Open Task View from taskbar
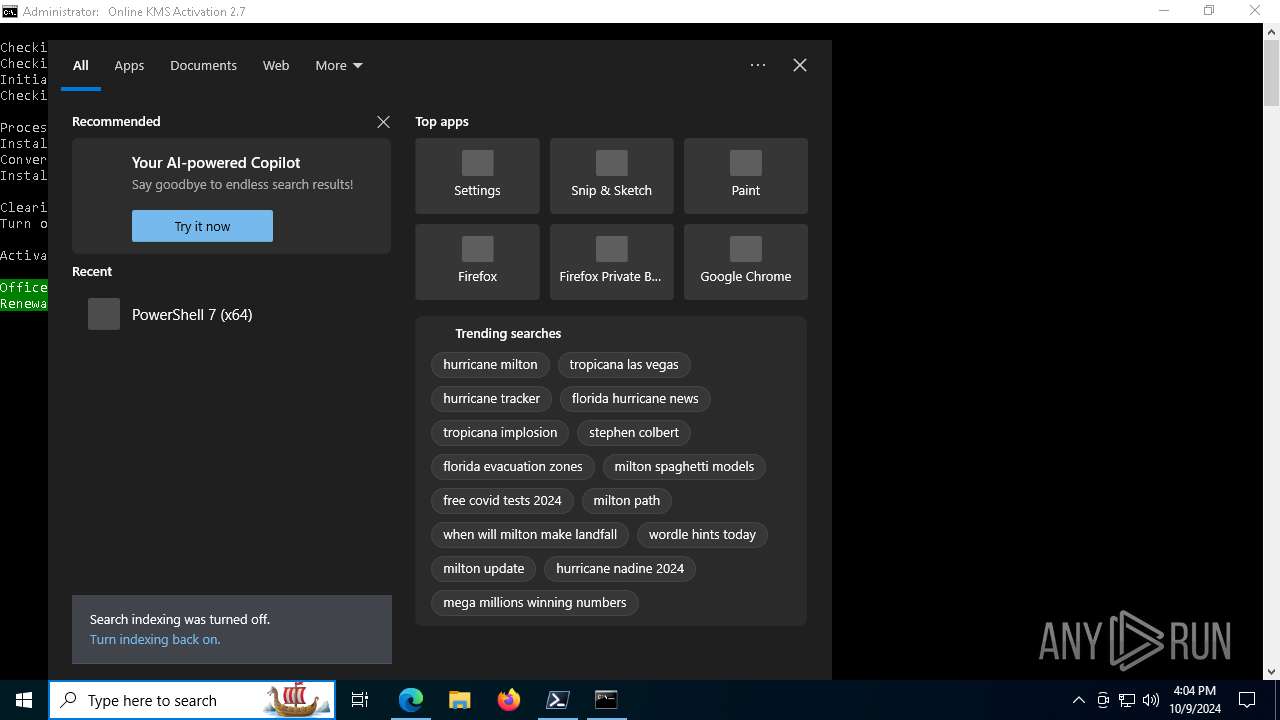The height and width of the screenshot is (720, 1280). (360, 700)
